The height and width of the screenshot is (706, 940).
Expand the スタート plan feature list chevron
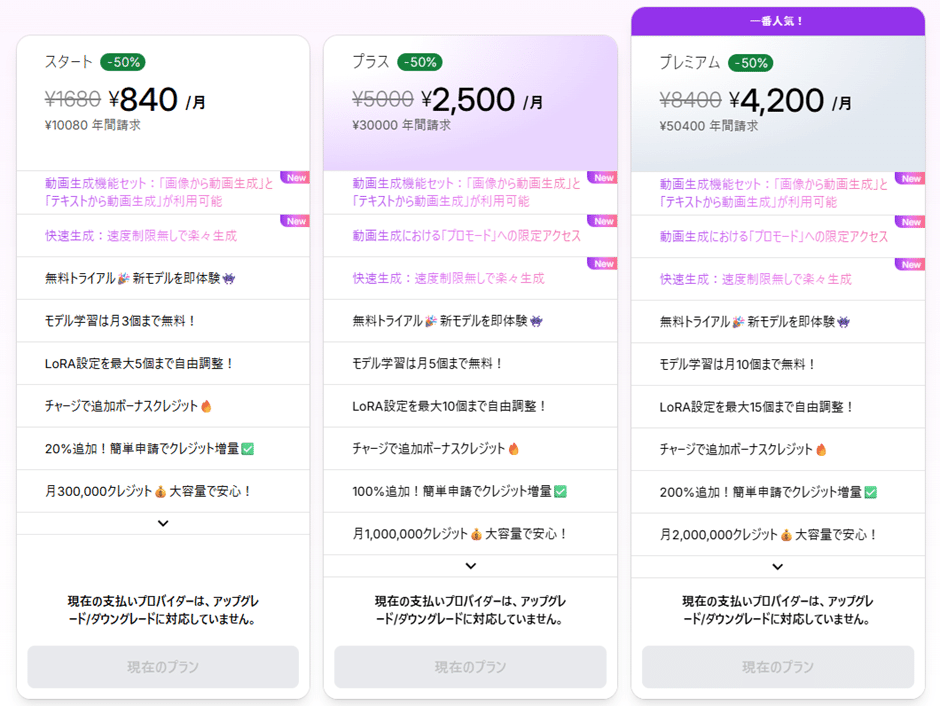pos(163,523)
